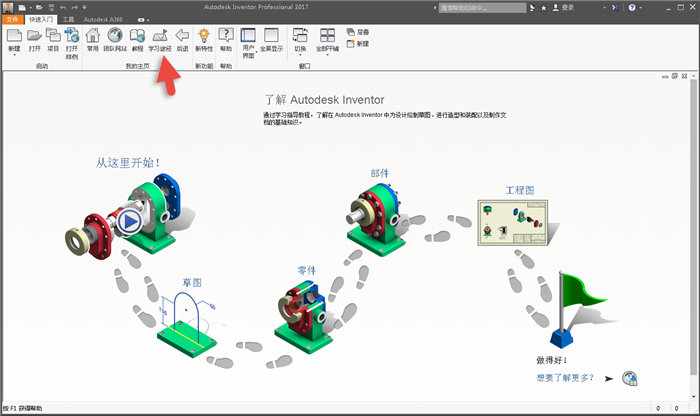
Task: Click the vertical scrollbar of learning page
Action: coord(693,228)
